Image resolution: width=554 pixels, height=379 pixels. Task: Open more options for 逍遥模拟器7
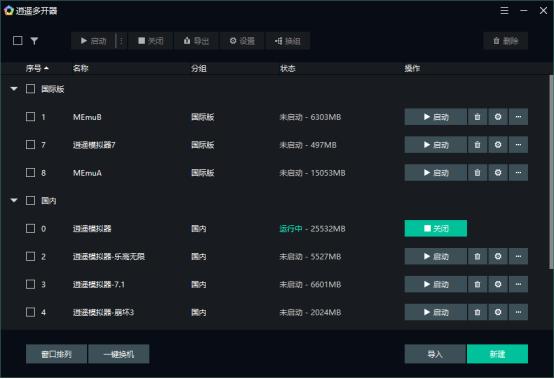(x=518, y=145)
